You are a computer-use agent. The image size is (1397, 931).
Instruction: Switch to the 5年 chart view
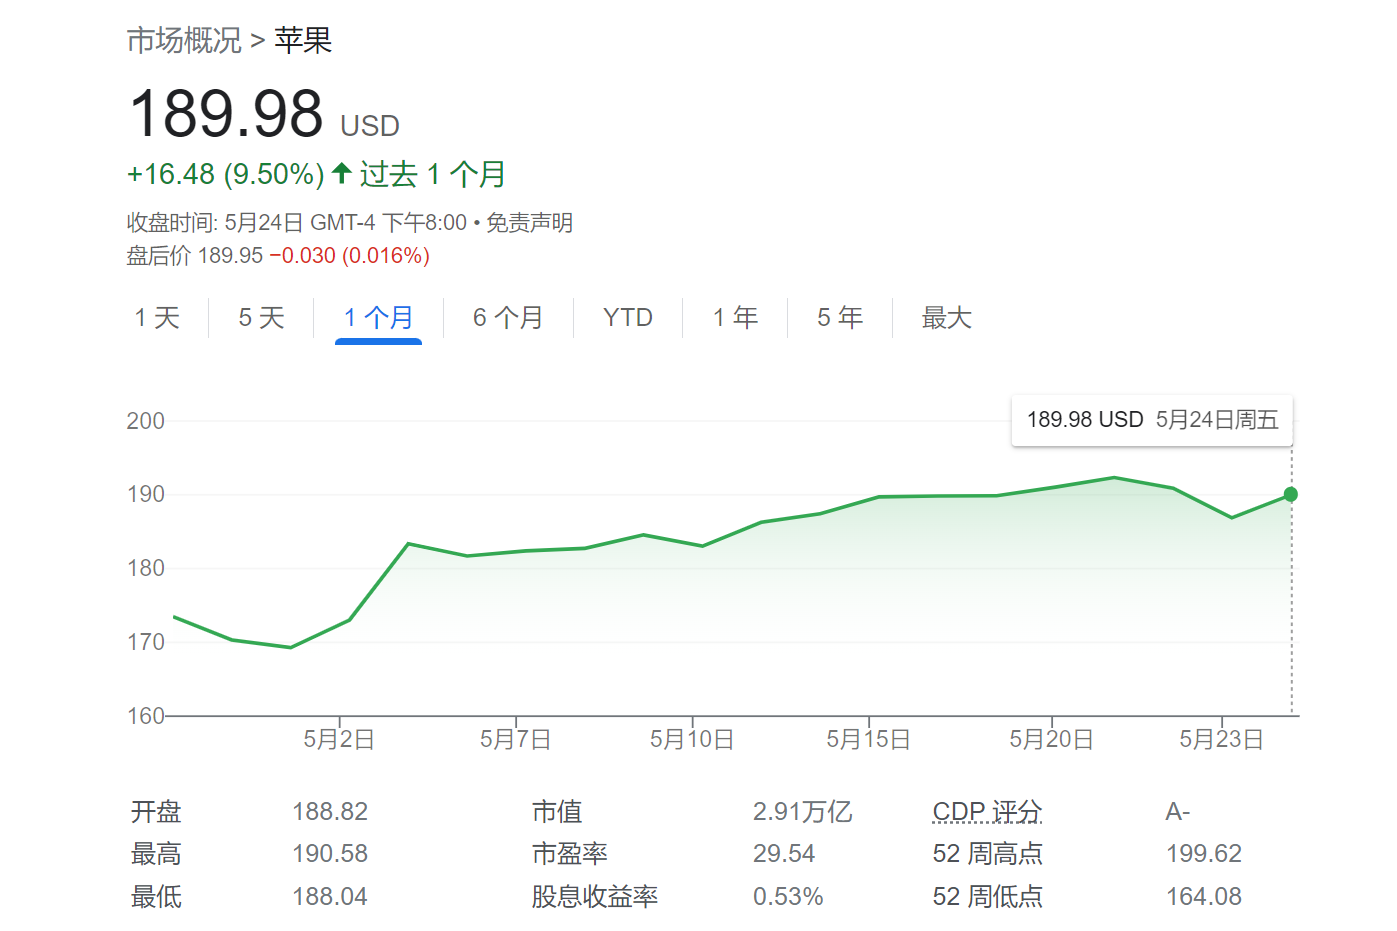pos(839,317)
